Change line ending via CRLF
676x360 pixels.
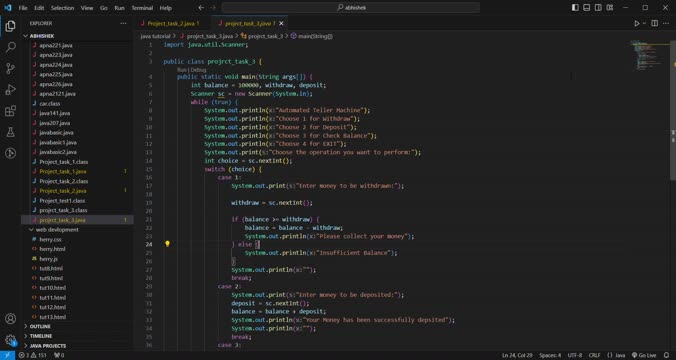(595, 355)
